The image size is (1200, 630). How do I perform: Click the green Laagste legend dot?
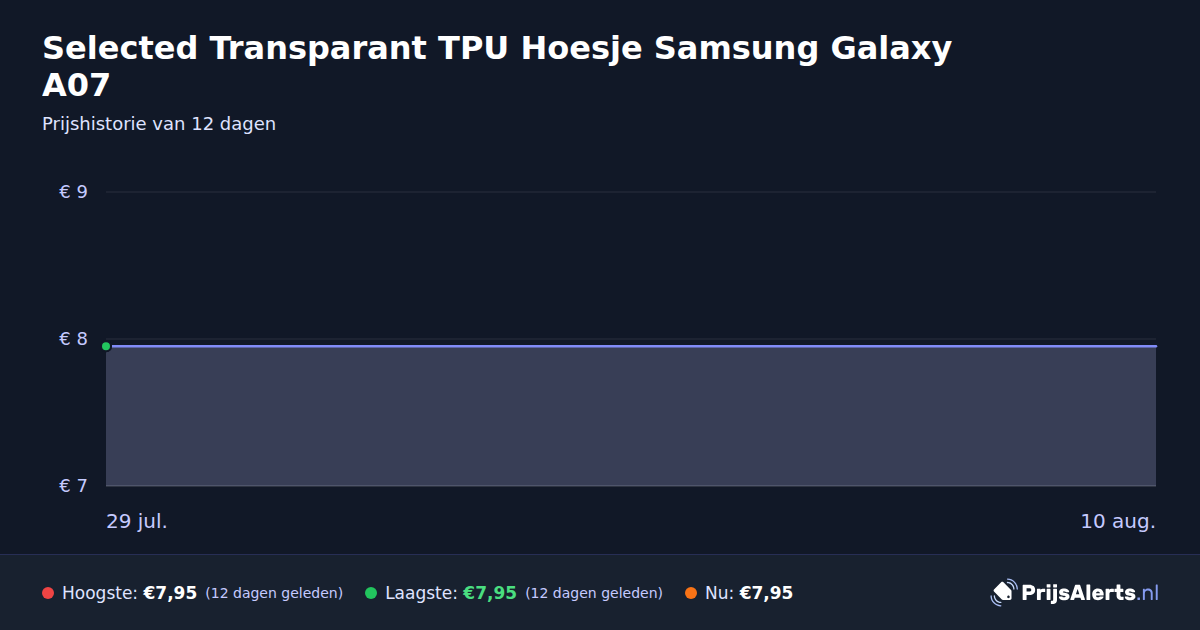[371, 593]
